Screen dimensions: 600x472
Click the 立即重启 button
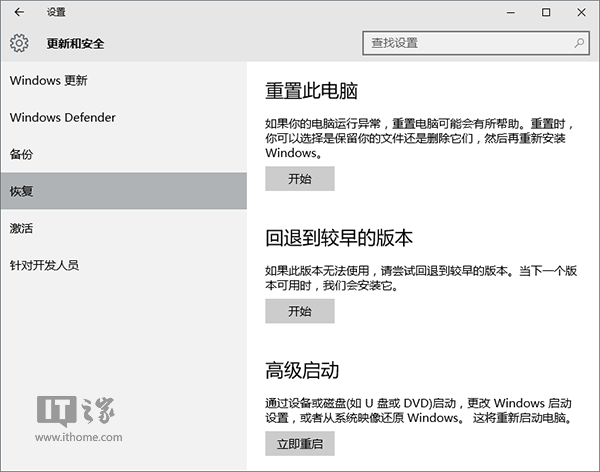299,444
